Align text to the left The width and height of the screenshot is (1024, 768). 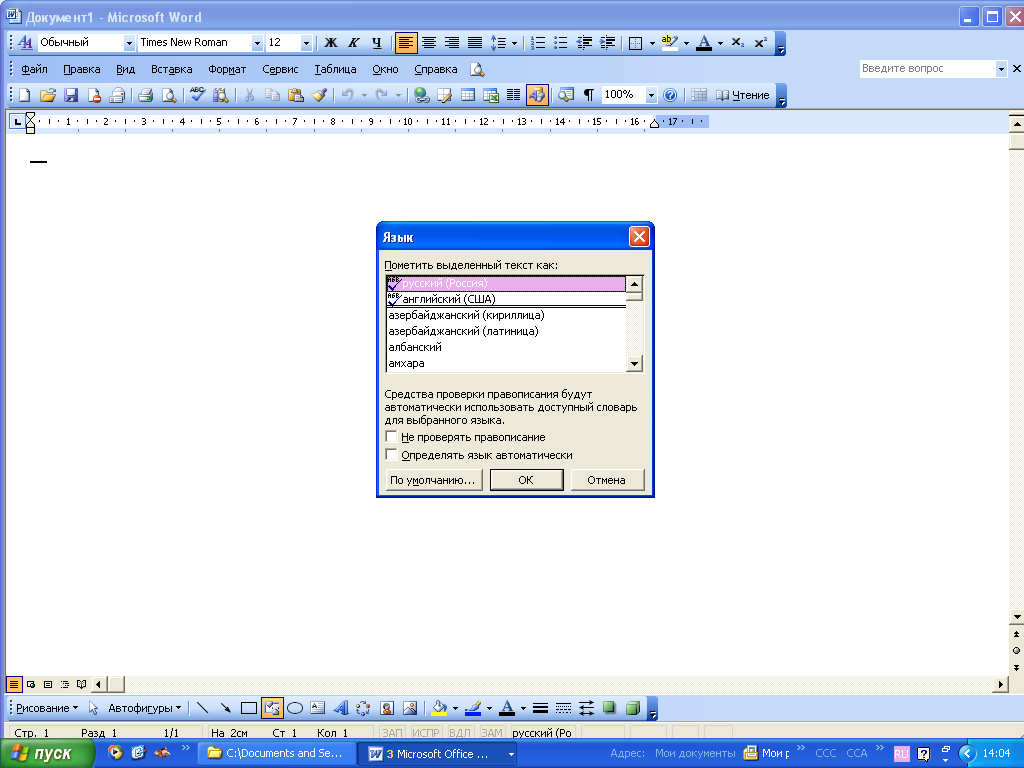pyautogui.click(x=406, y=43)
